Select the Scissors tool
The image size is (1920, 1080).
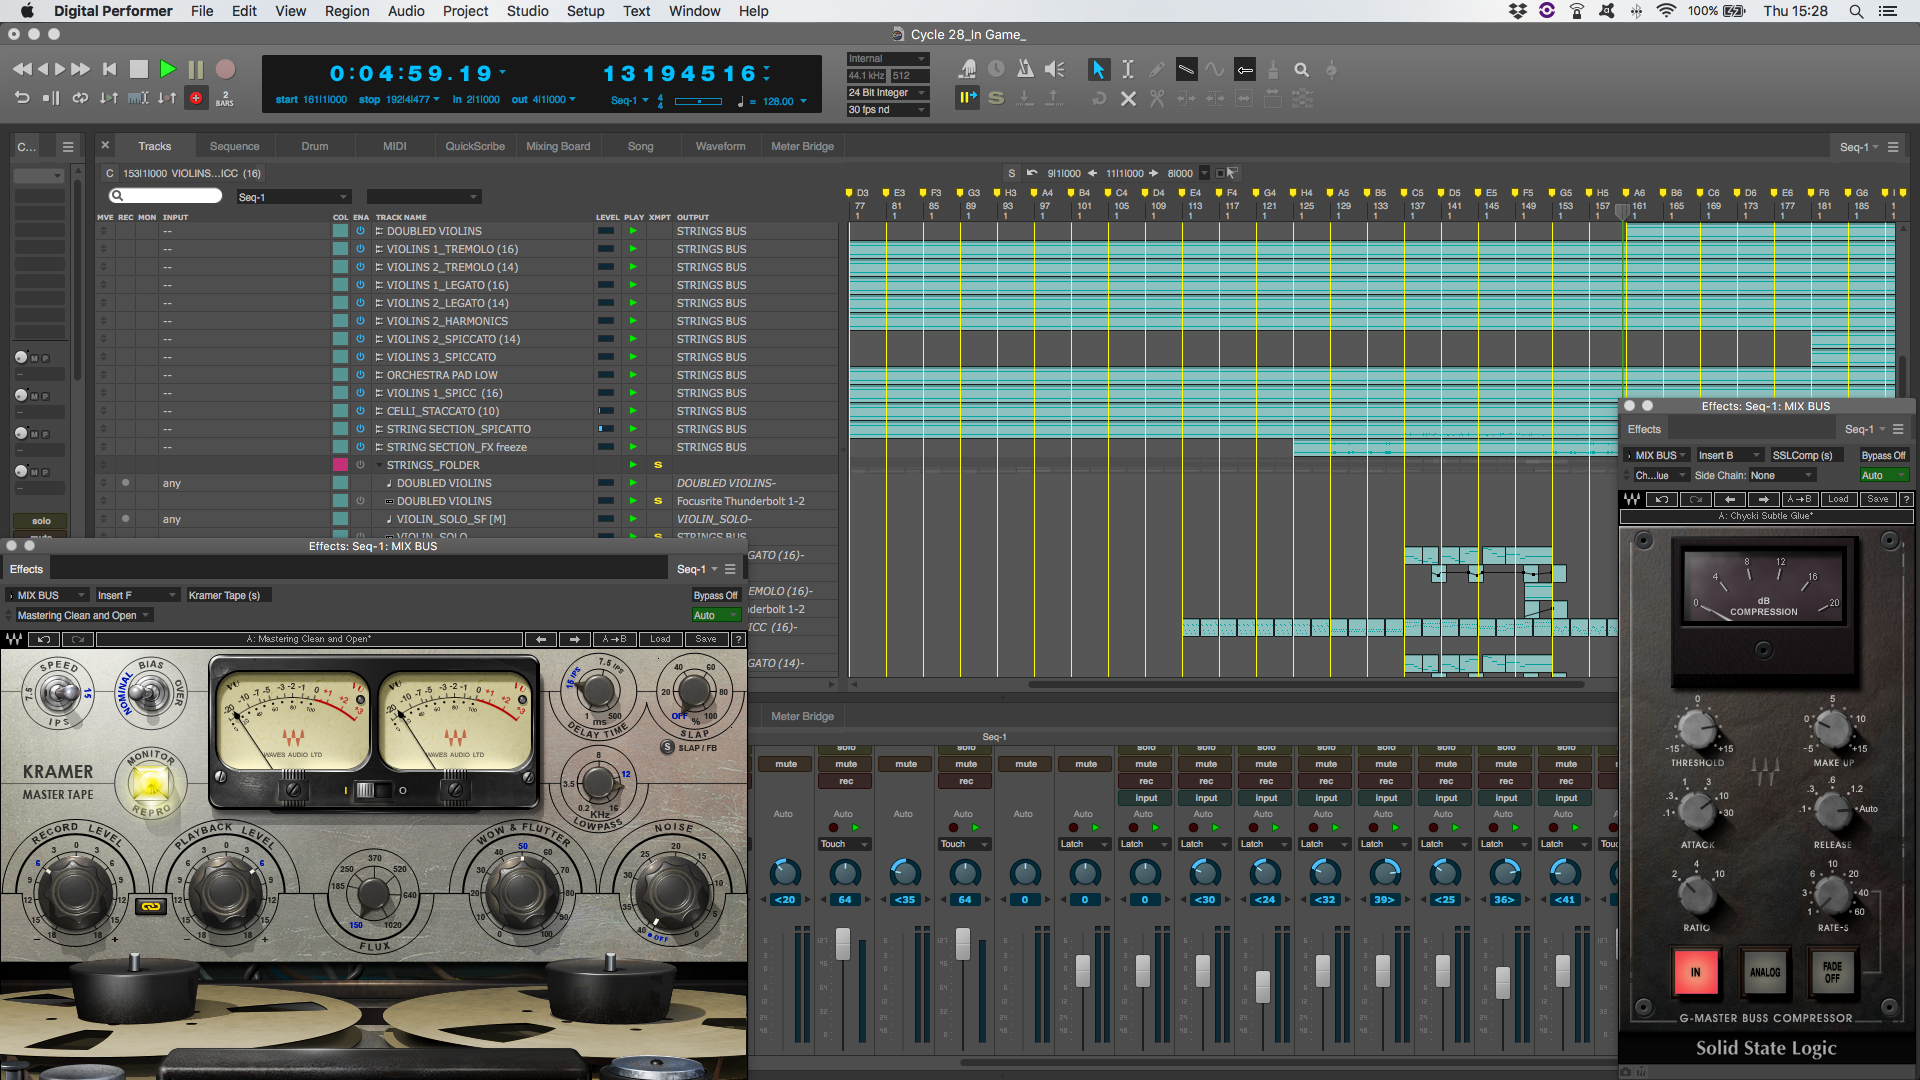1157,98
